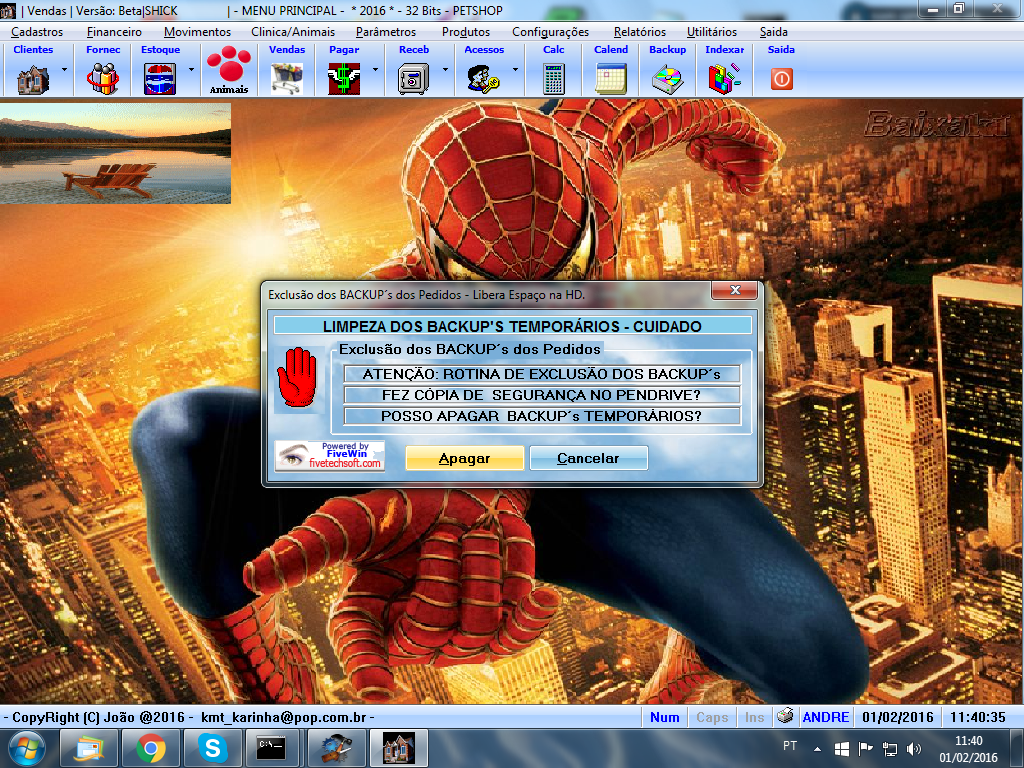Click the Backup disc icon
The width and height of the screenshot is (1024, 768).
coord(667,77)
